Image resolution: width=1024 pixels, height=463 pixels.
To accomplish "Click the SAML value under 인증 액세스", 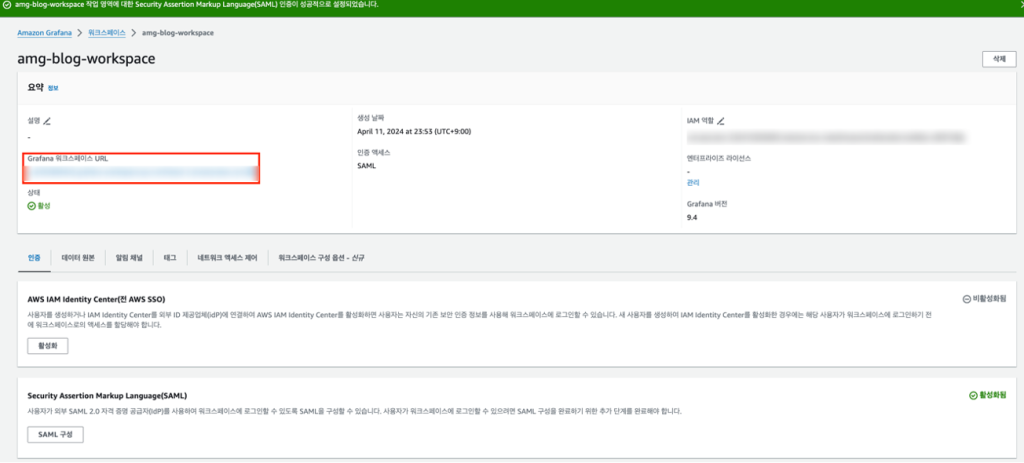I will (x=366, y=166).
